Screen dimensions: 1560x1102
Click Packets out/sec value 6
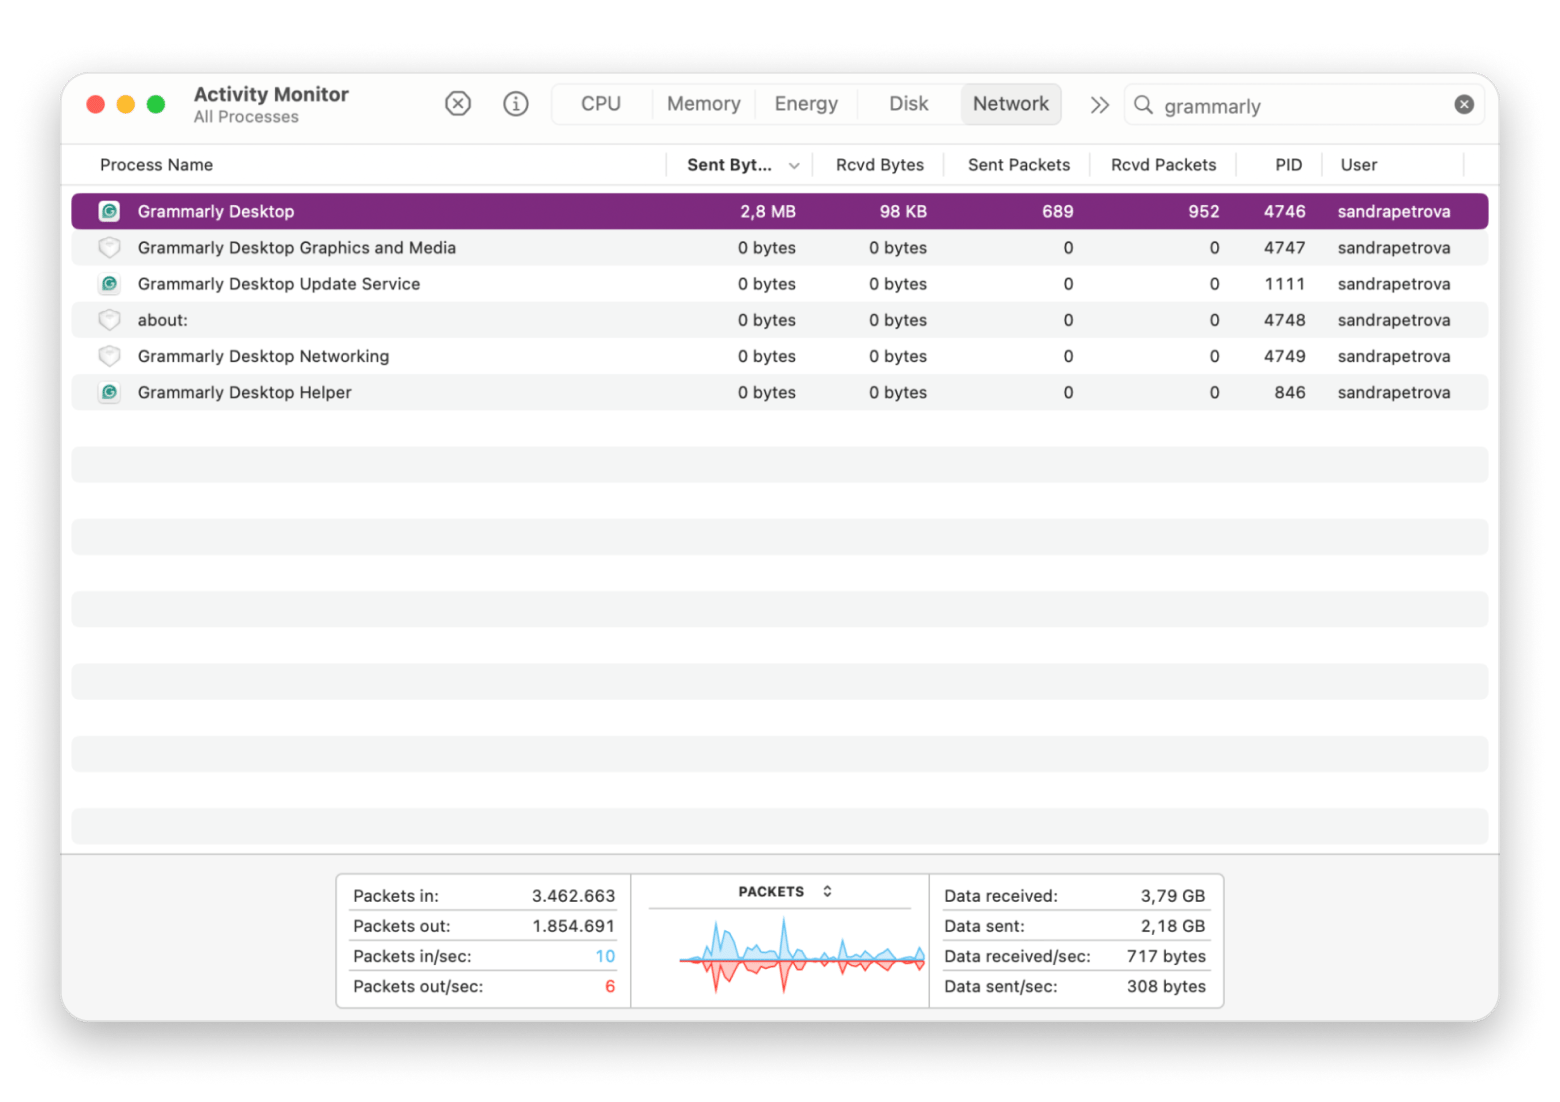tap(610, 986)
